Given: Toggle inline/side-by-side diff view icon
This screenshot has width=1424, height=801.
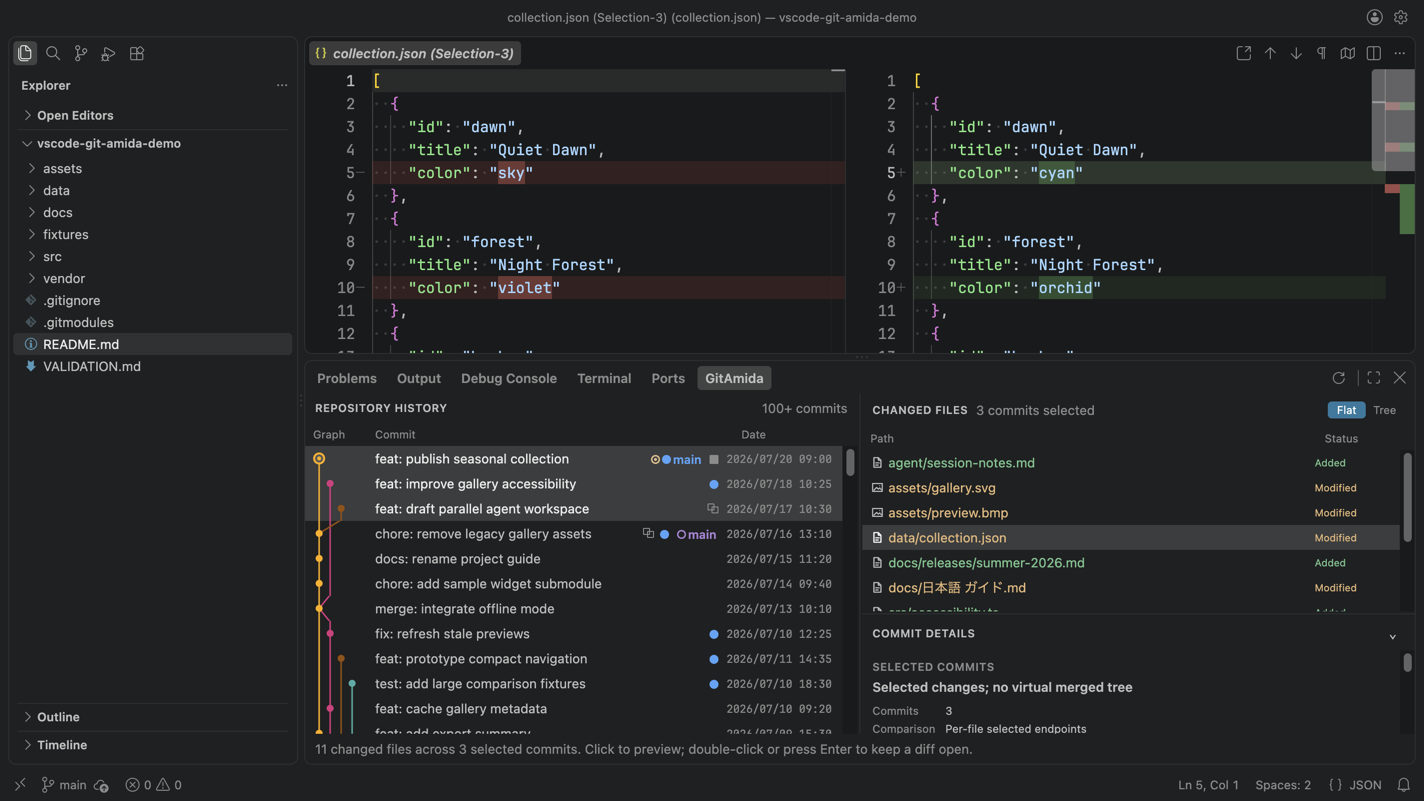Looking at the screenshot, I should [x=1374, y=53].
